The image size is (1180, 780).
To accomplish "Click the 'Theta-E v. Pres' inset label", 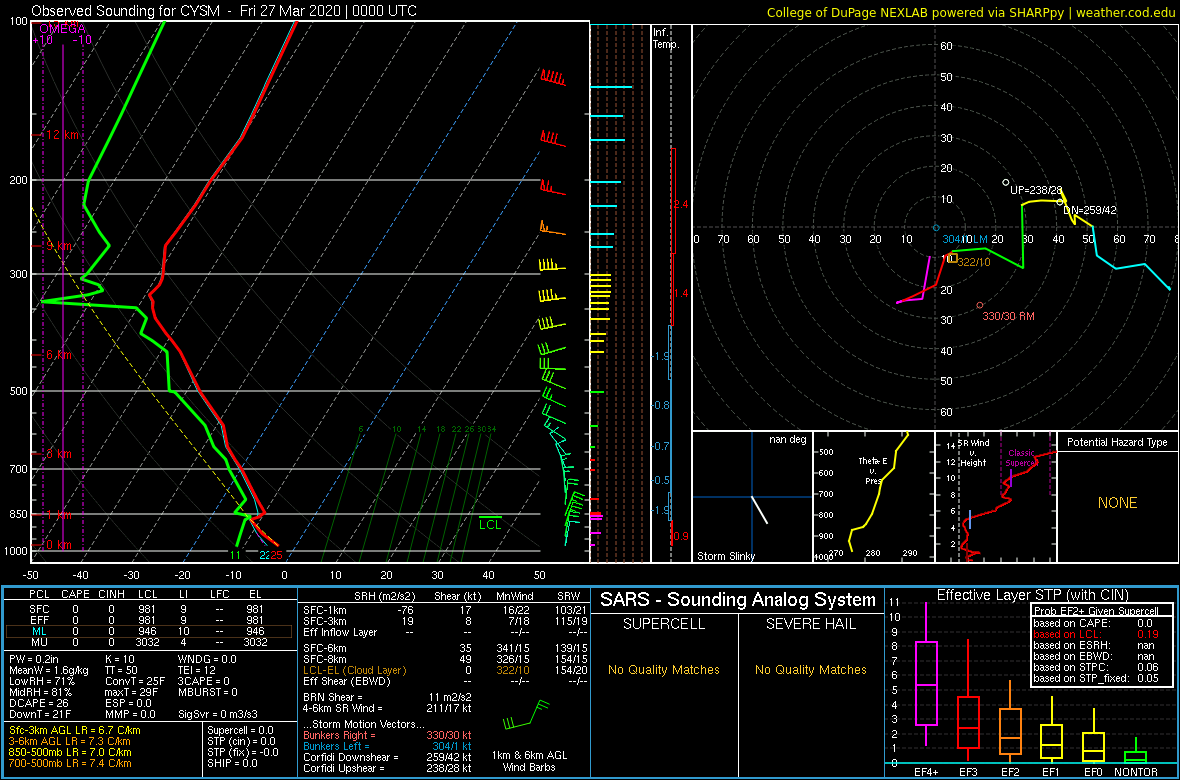I will tap(873, 470).
